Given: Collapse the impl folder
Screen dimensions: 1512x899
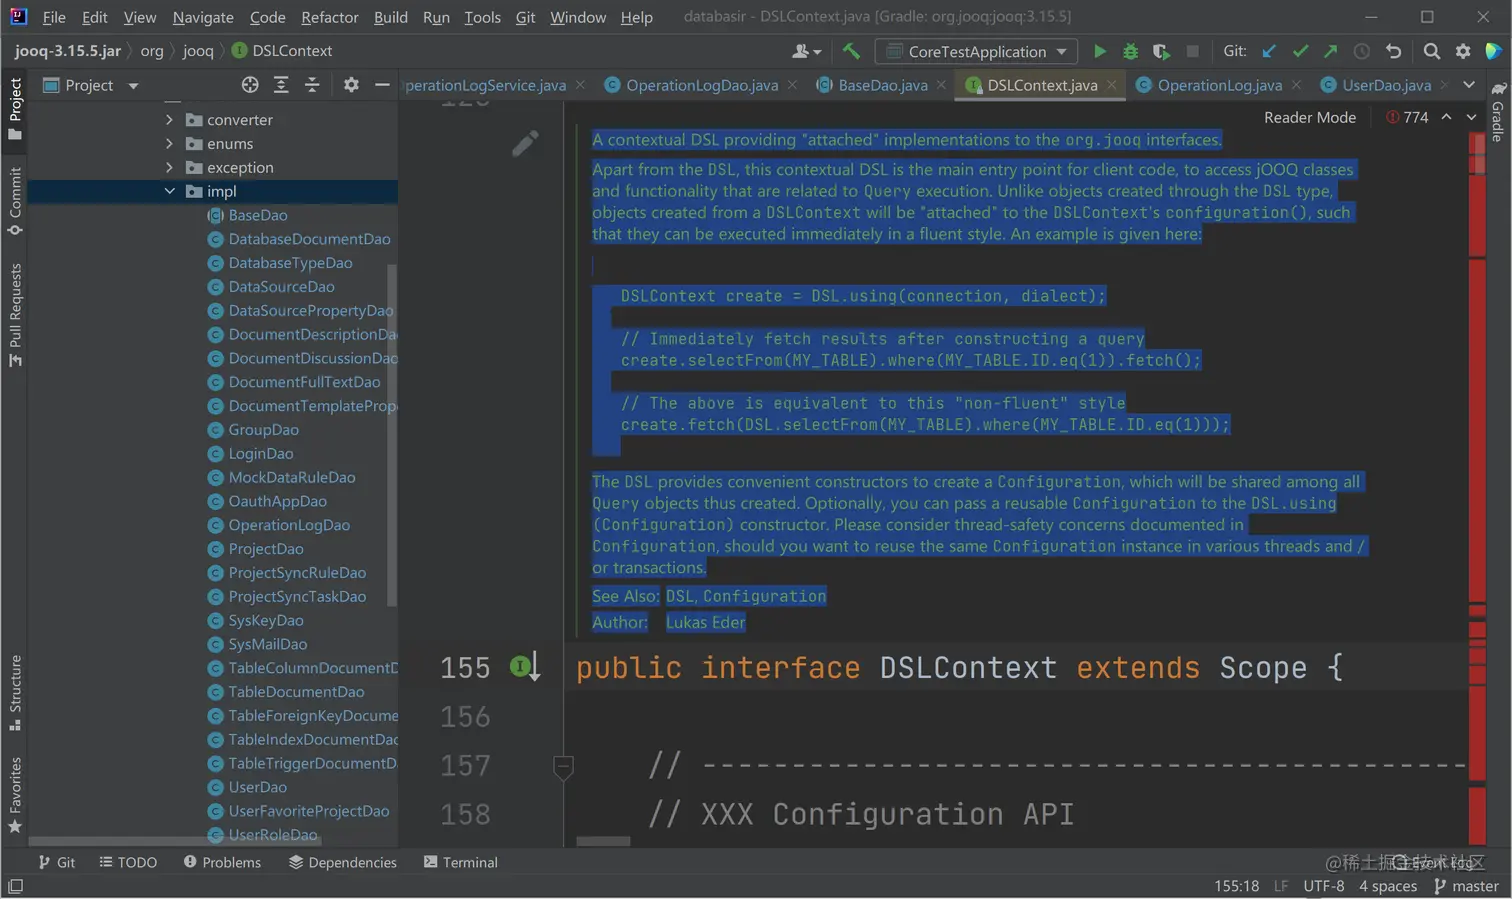Looking at the screenshot, I should coord(169,191).
